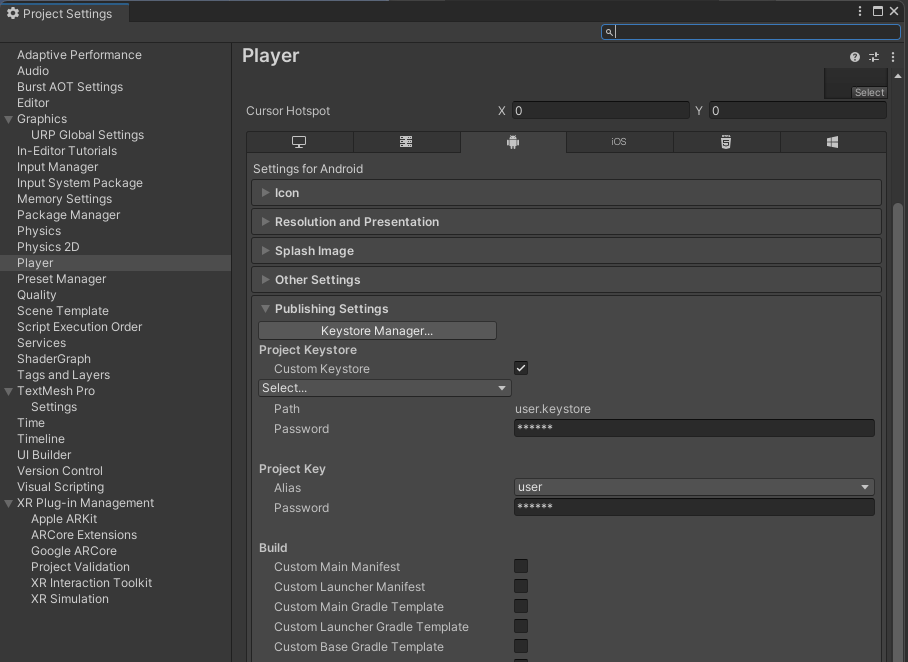Collapse the XR Plug-in Management arrow
The height and width of the screenshot is (662, 908).
click(8, 504)
